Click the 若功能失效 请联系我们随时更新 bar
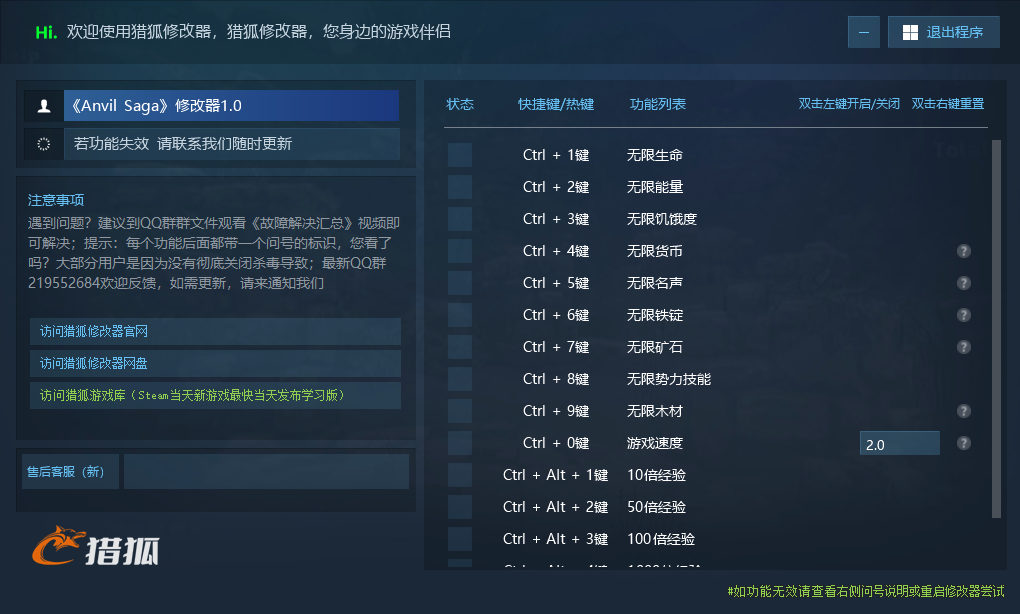The height and width of the screenshot is (614, 1020). click(231, 144)
